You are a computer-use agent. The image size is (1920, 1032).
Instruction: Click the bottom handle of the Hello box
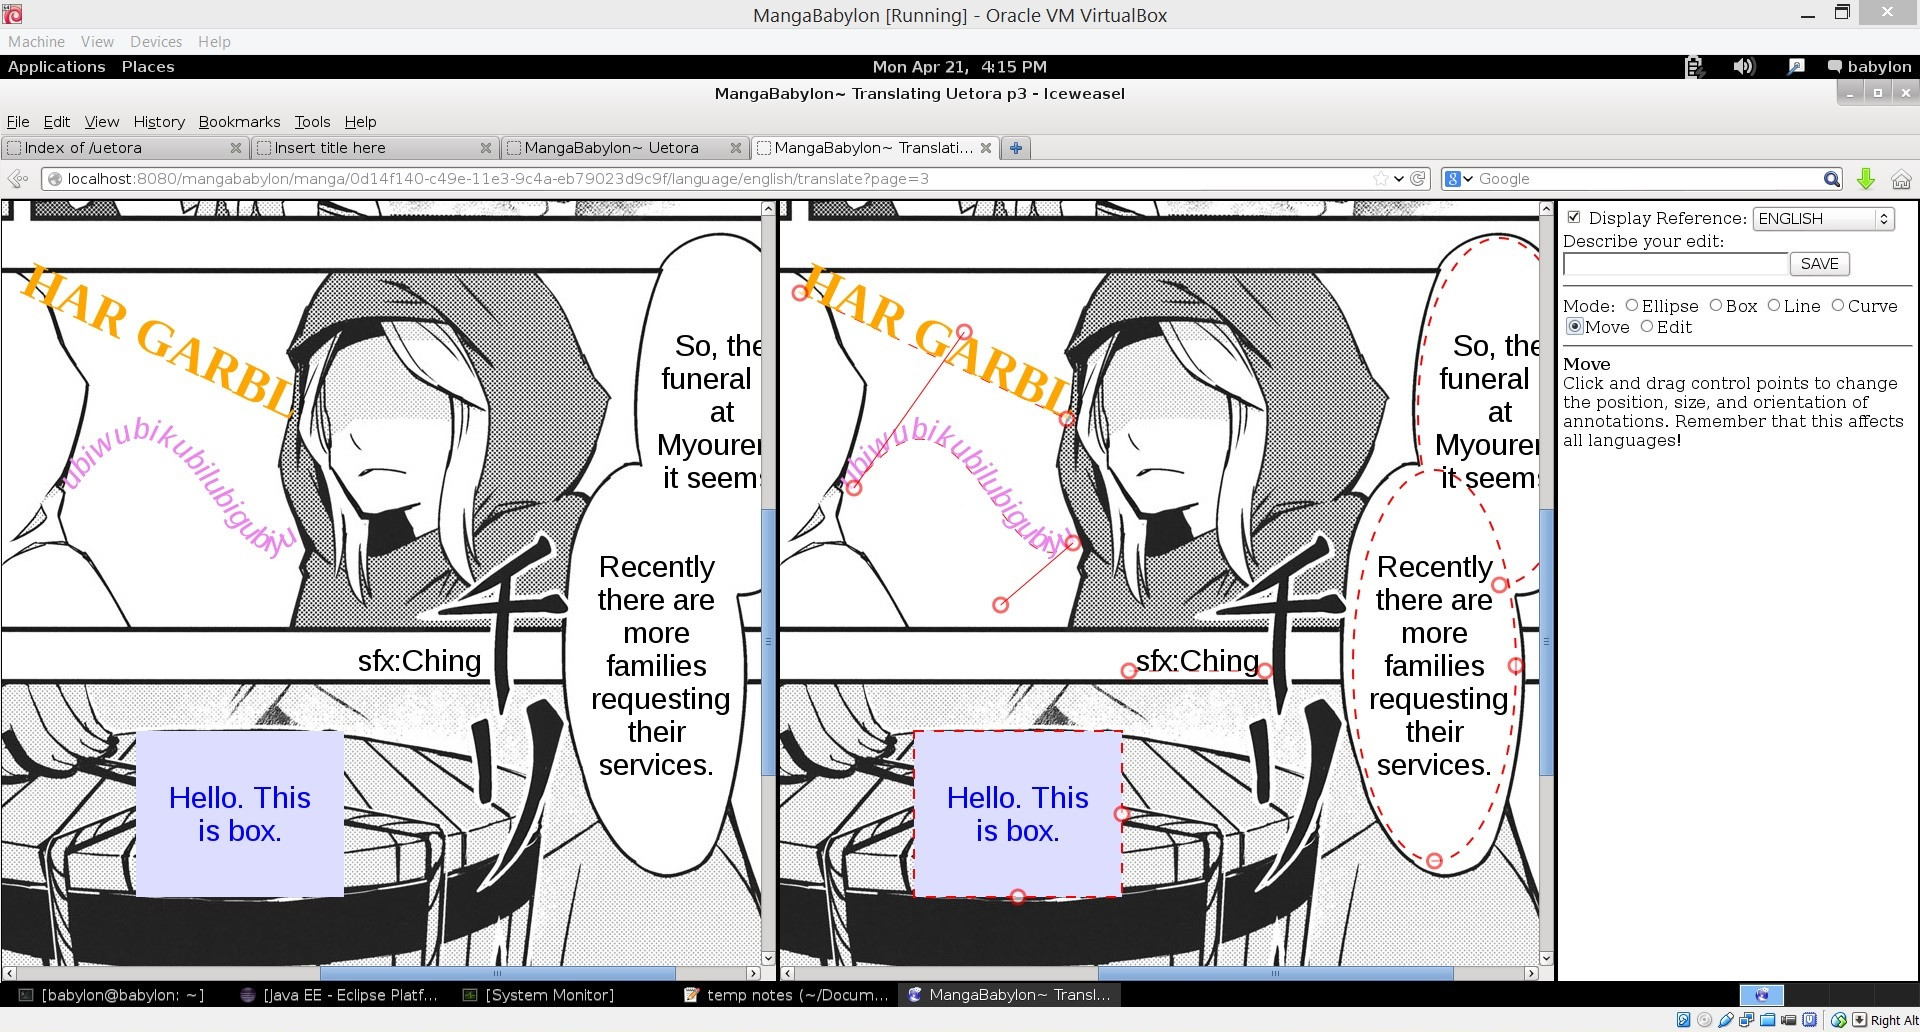click(1017, 896)
